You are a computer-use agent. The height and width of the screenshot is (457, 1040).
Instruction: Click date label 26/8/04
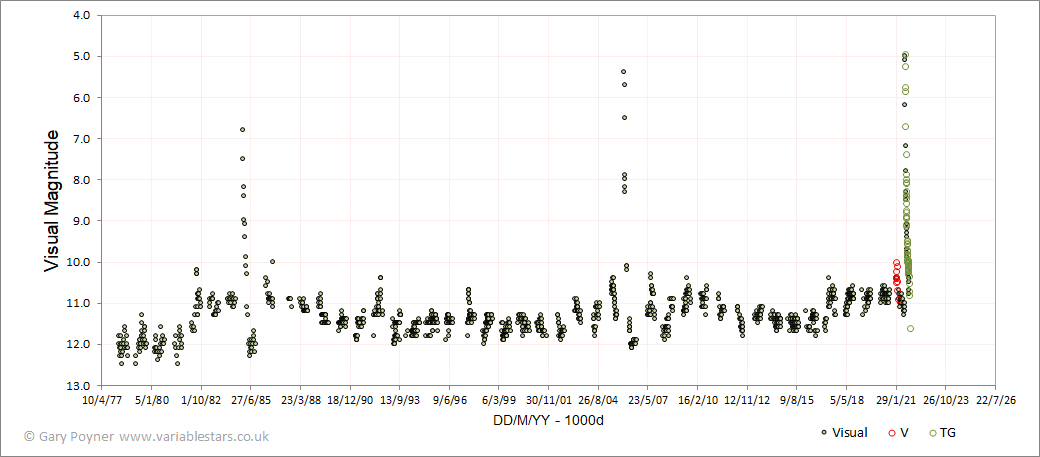[x=598, y=401]
